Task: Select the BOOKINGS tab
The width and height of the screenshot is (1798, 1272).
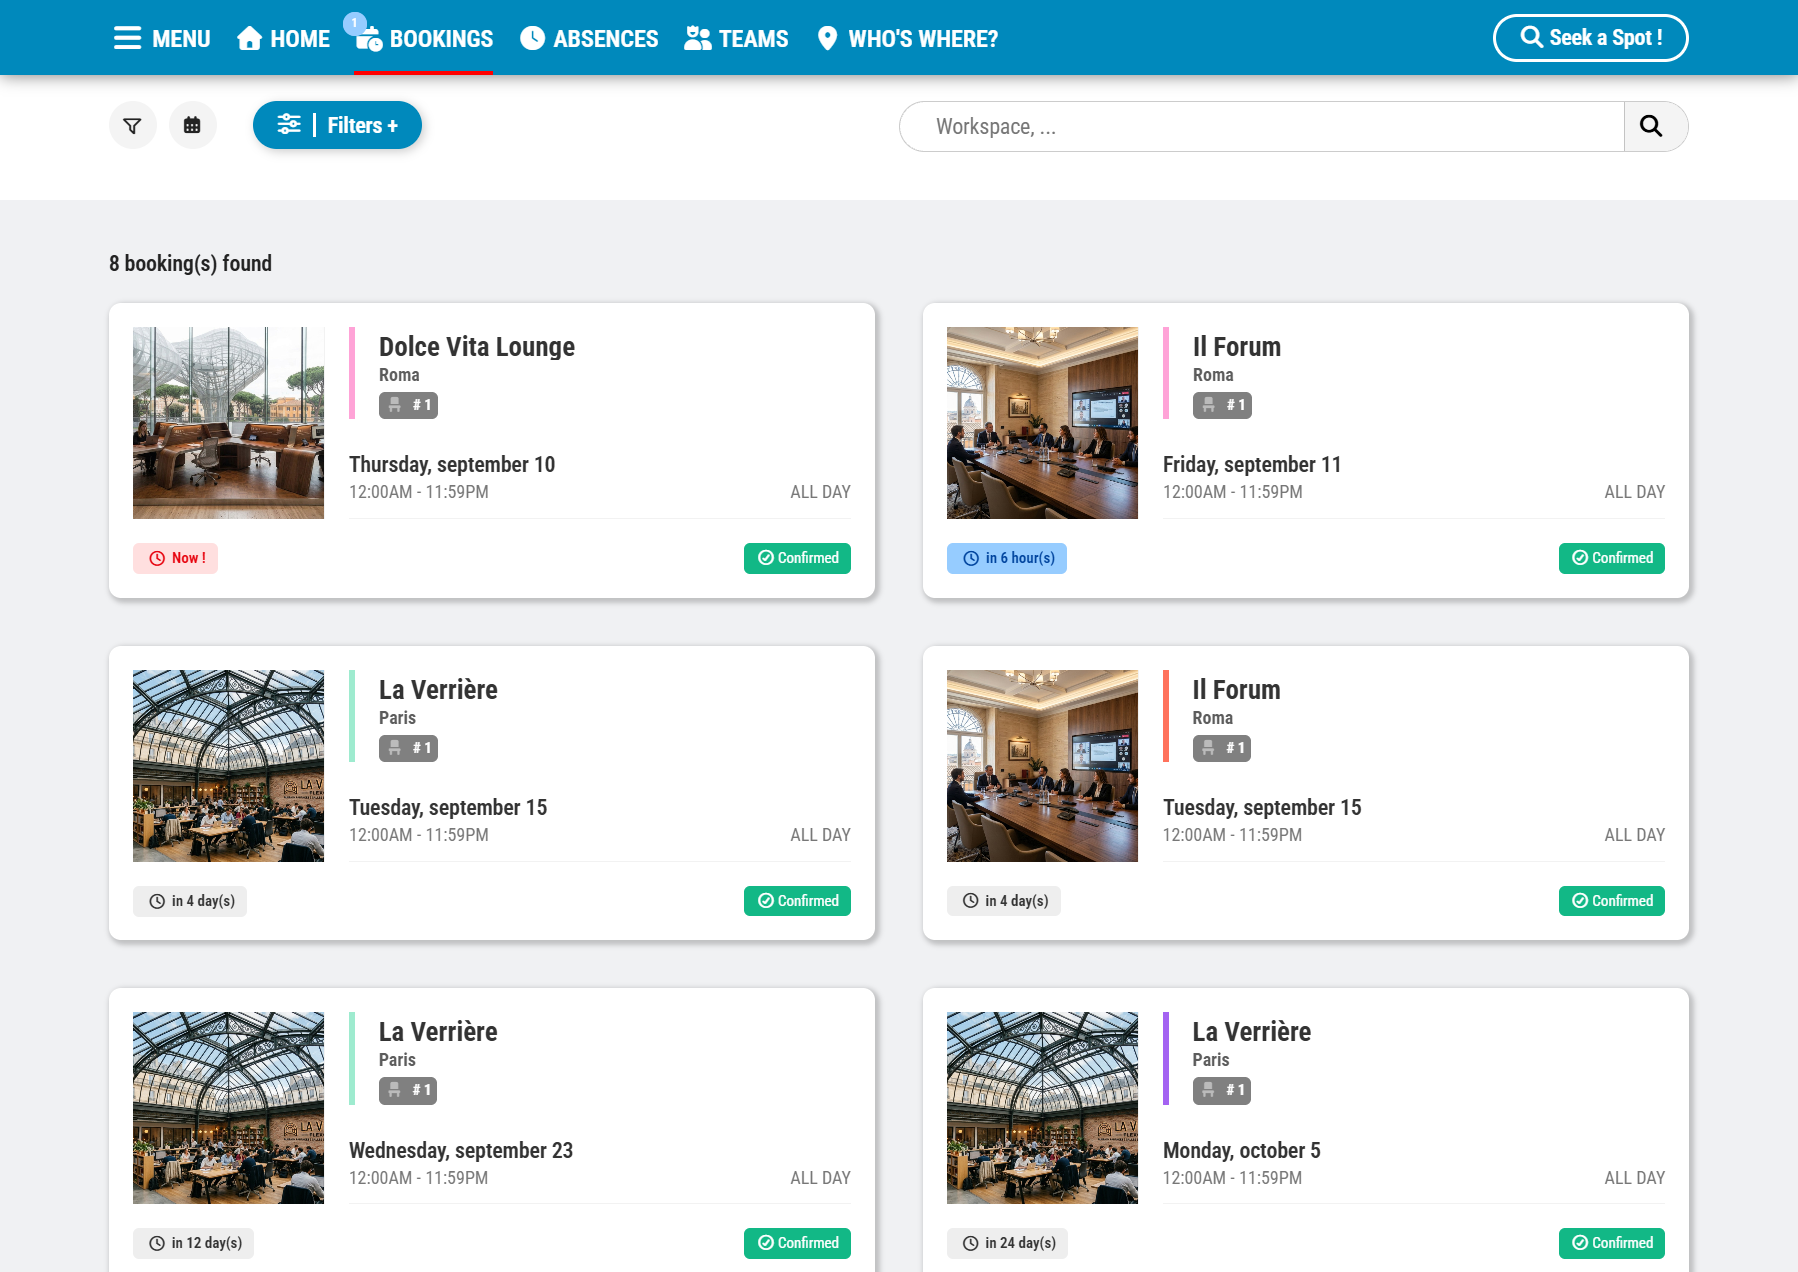Action: pos(424,39)
